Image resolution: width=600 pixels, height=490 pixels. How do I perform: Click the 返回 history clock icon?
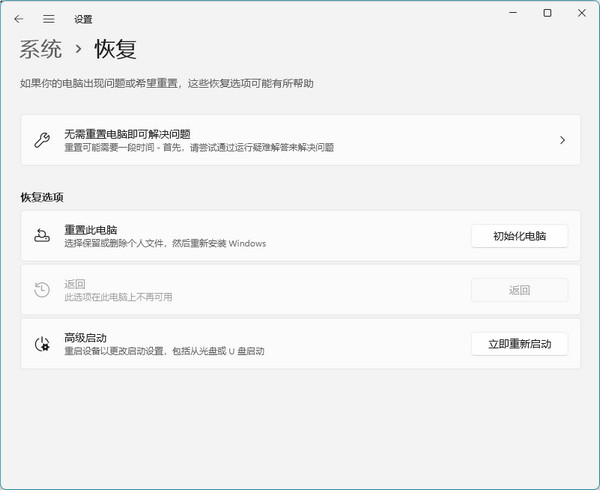42,290
